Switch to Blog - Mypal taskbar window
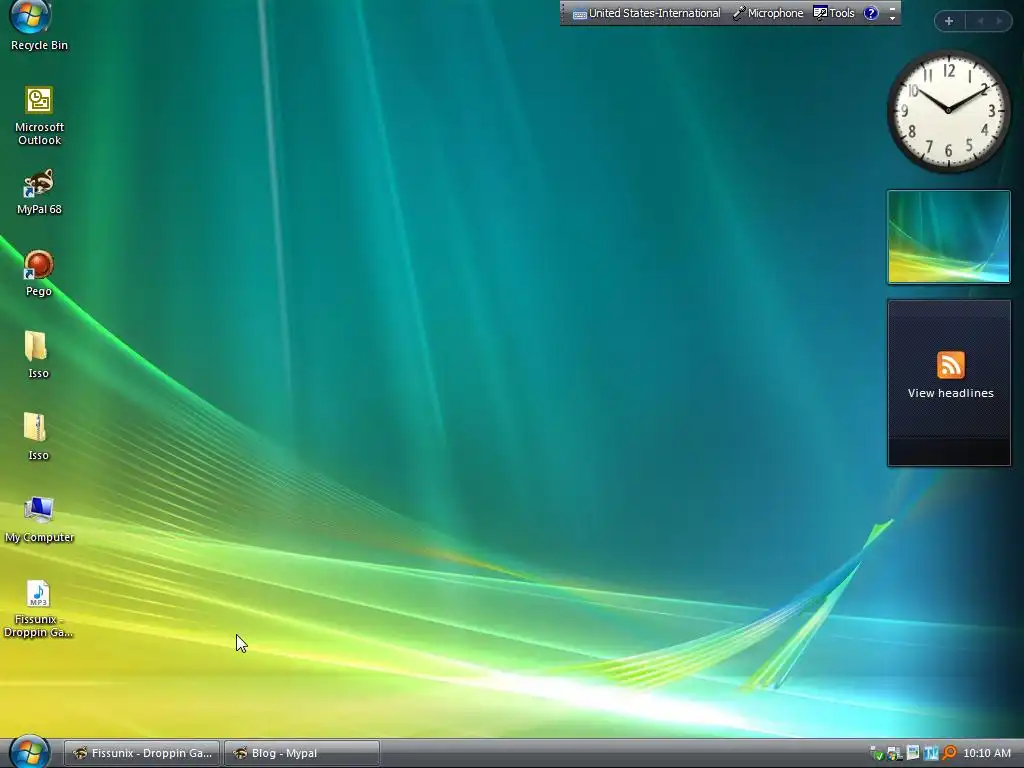The width and height of the screenshot is (1024, 768). [x=302, y=753]
